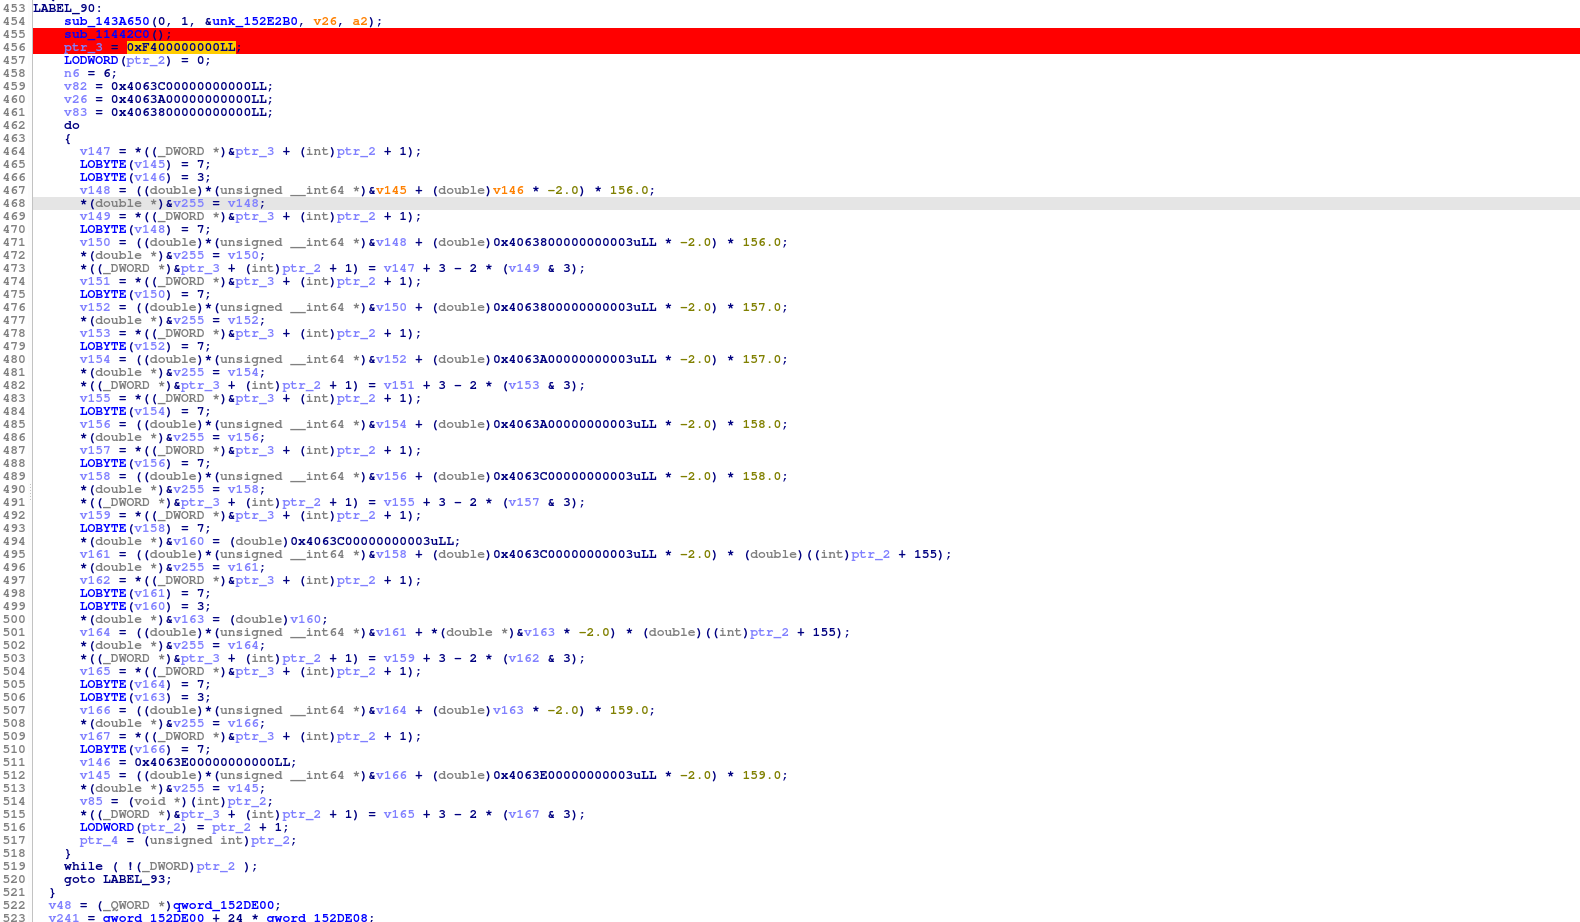Screen dimensions: 1580x922
Task: Select the highlighted constant 0xF400000000LL
Action: coord(181,47)
